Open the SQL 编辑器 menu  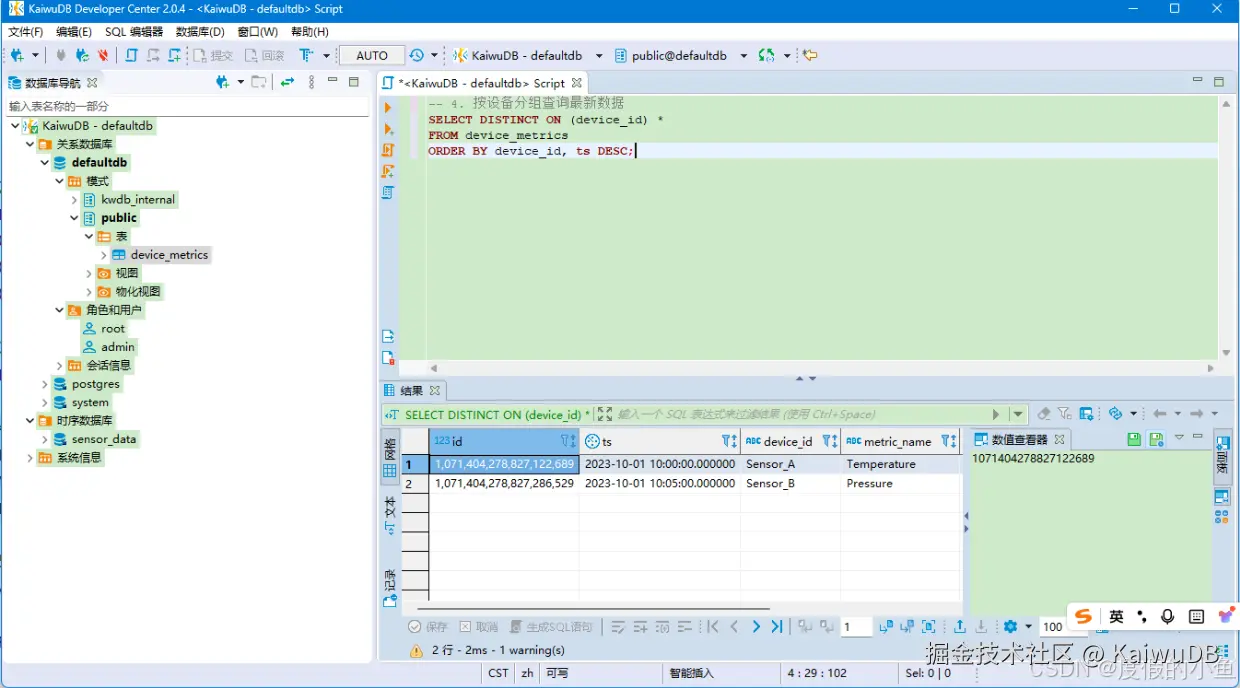point(134,32)
